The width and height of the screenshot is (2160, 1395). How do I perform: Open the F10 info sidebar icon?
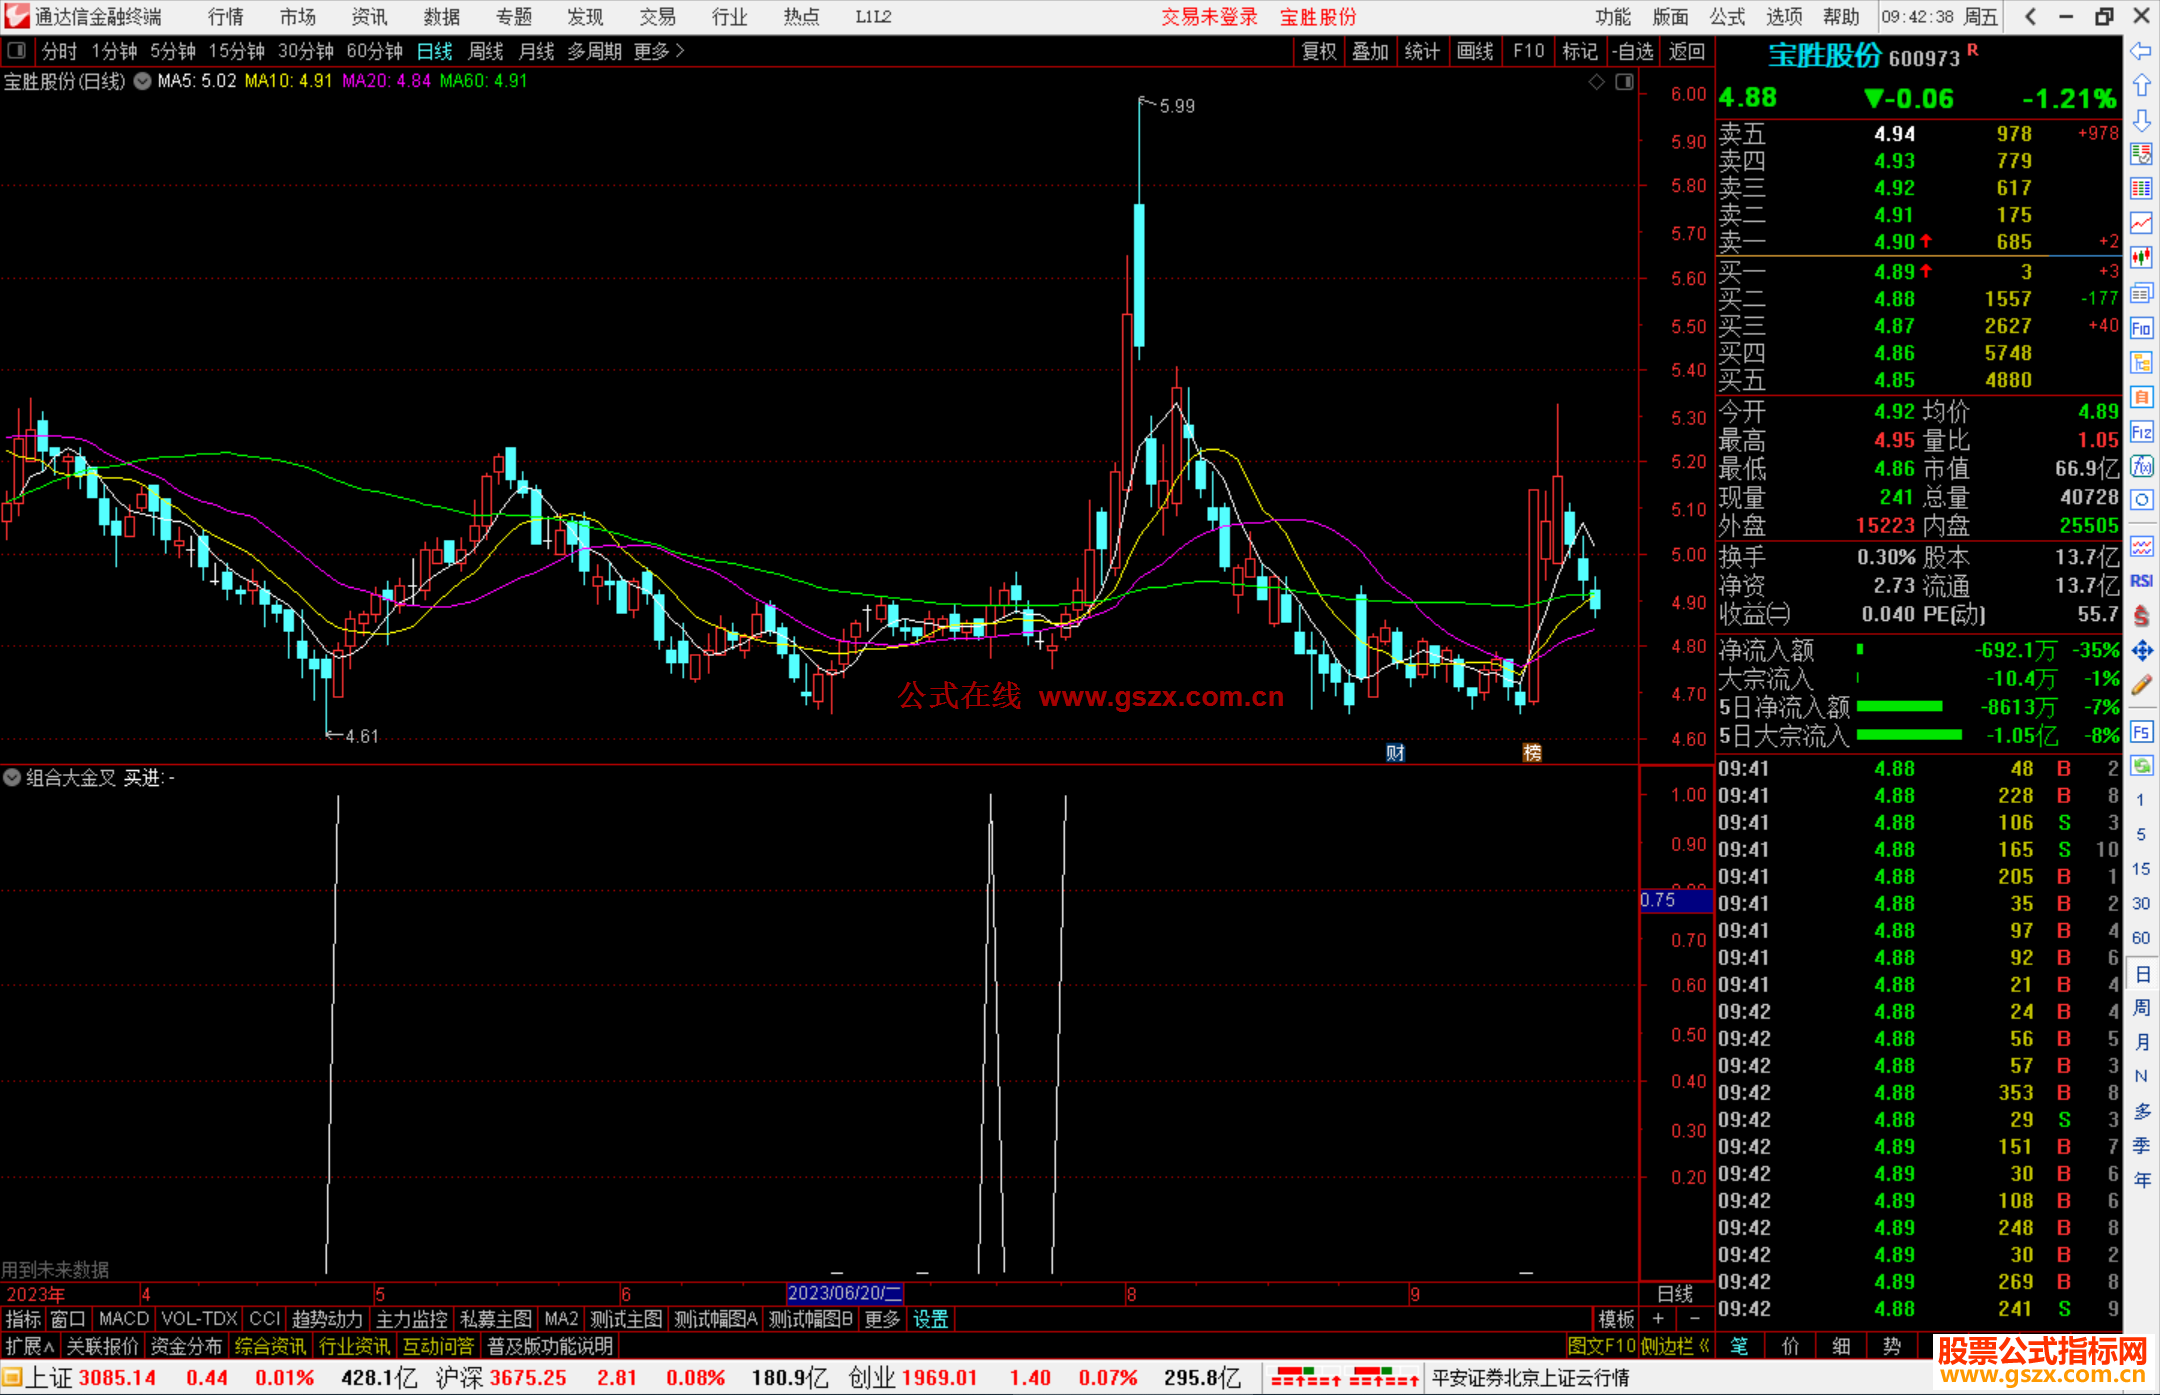[2141, 328]
